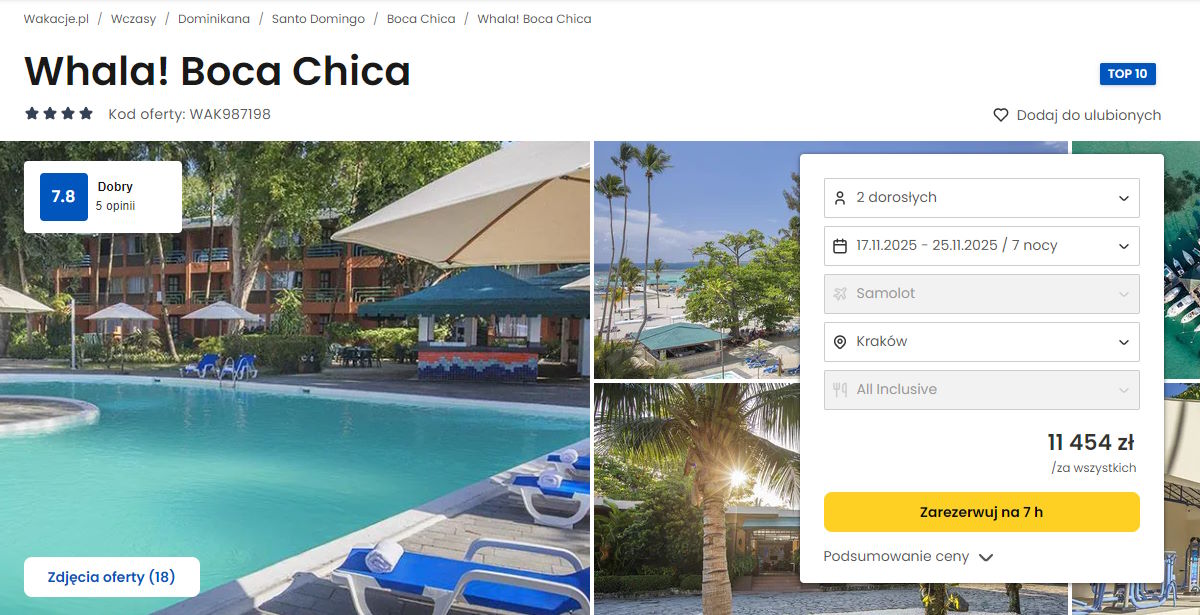Click the airplane icon next to Samolot

pos(840,294)
